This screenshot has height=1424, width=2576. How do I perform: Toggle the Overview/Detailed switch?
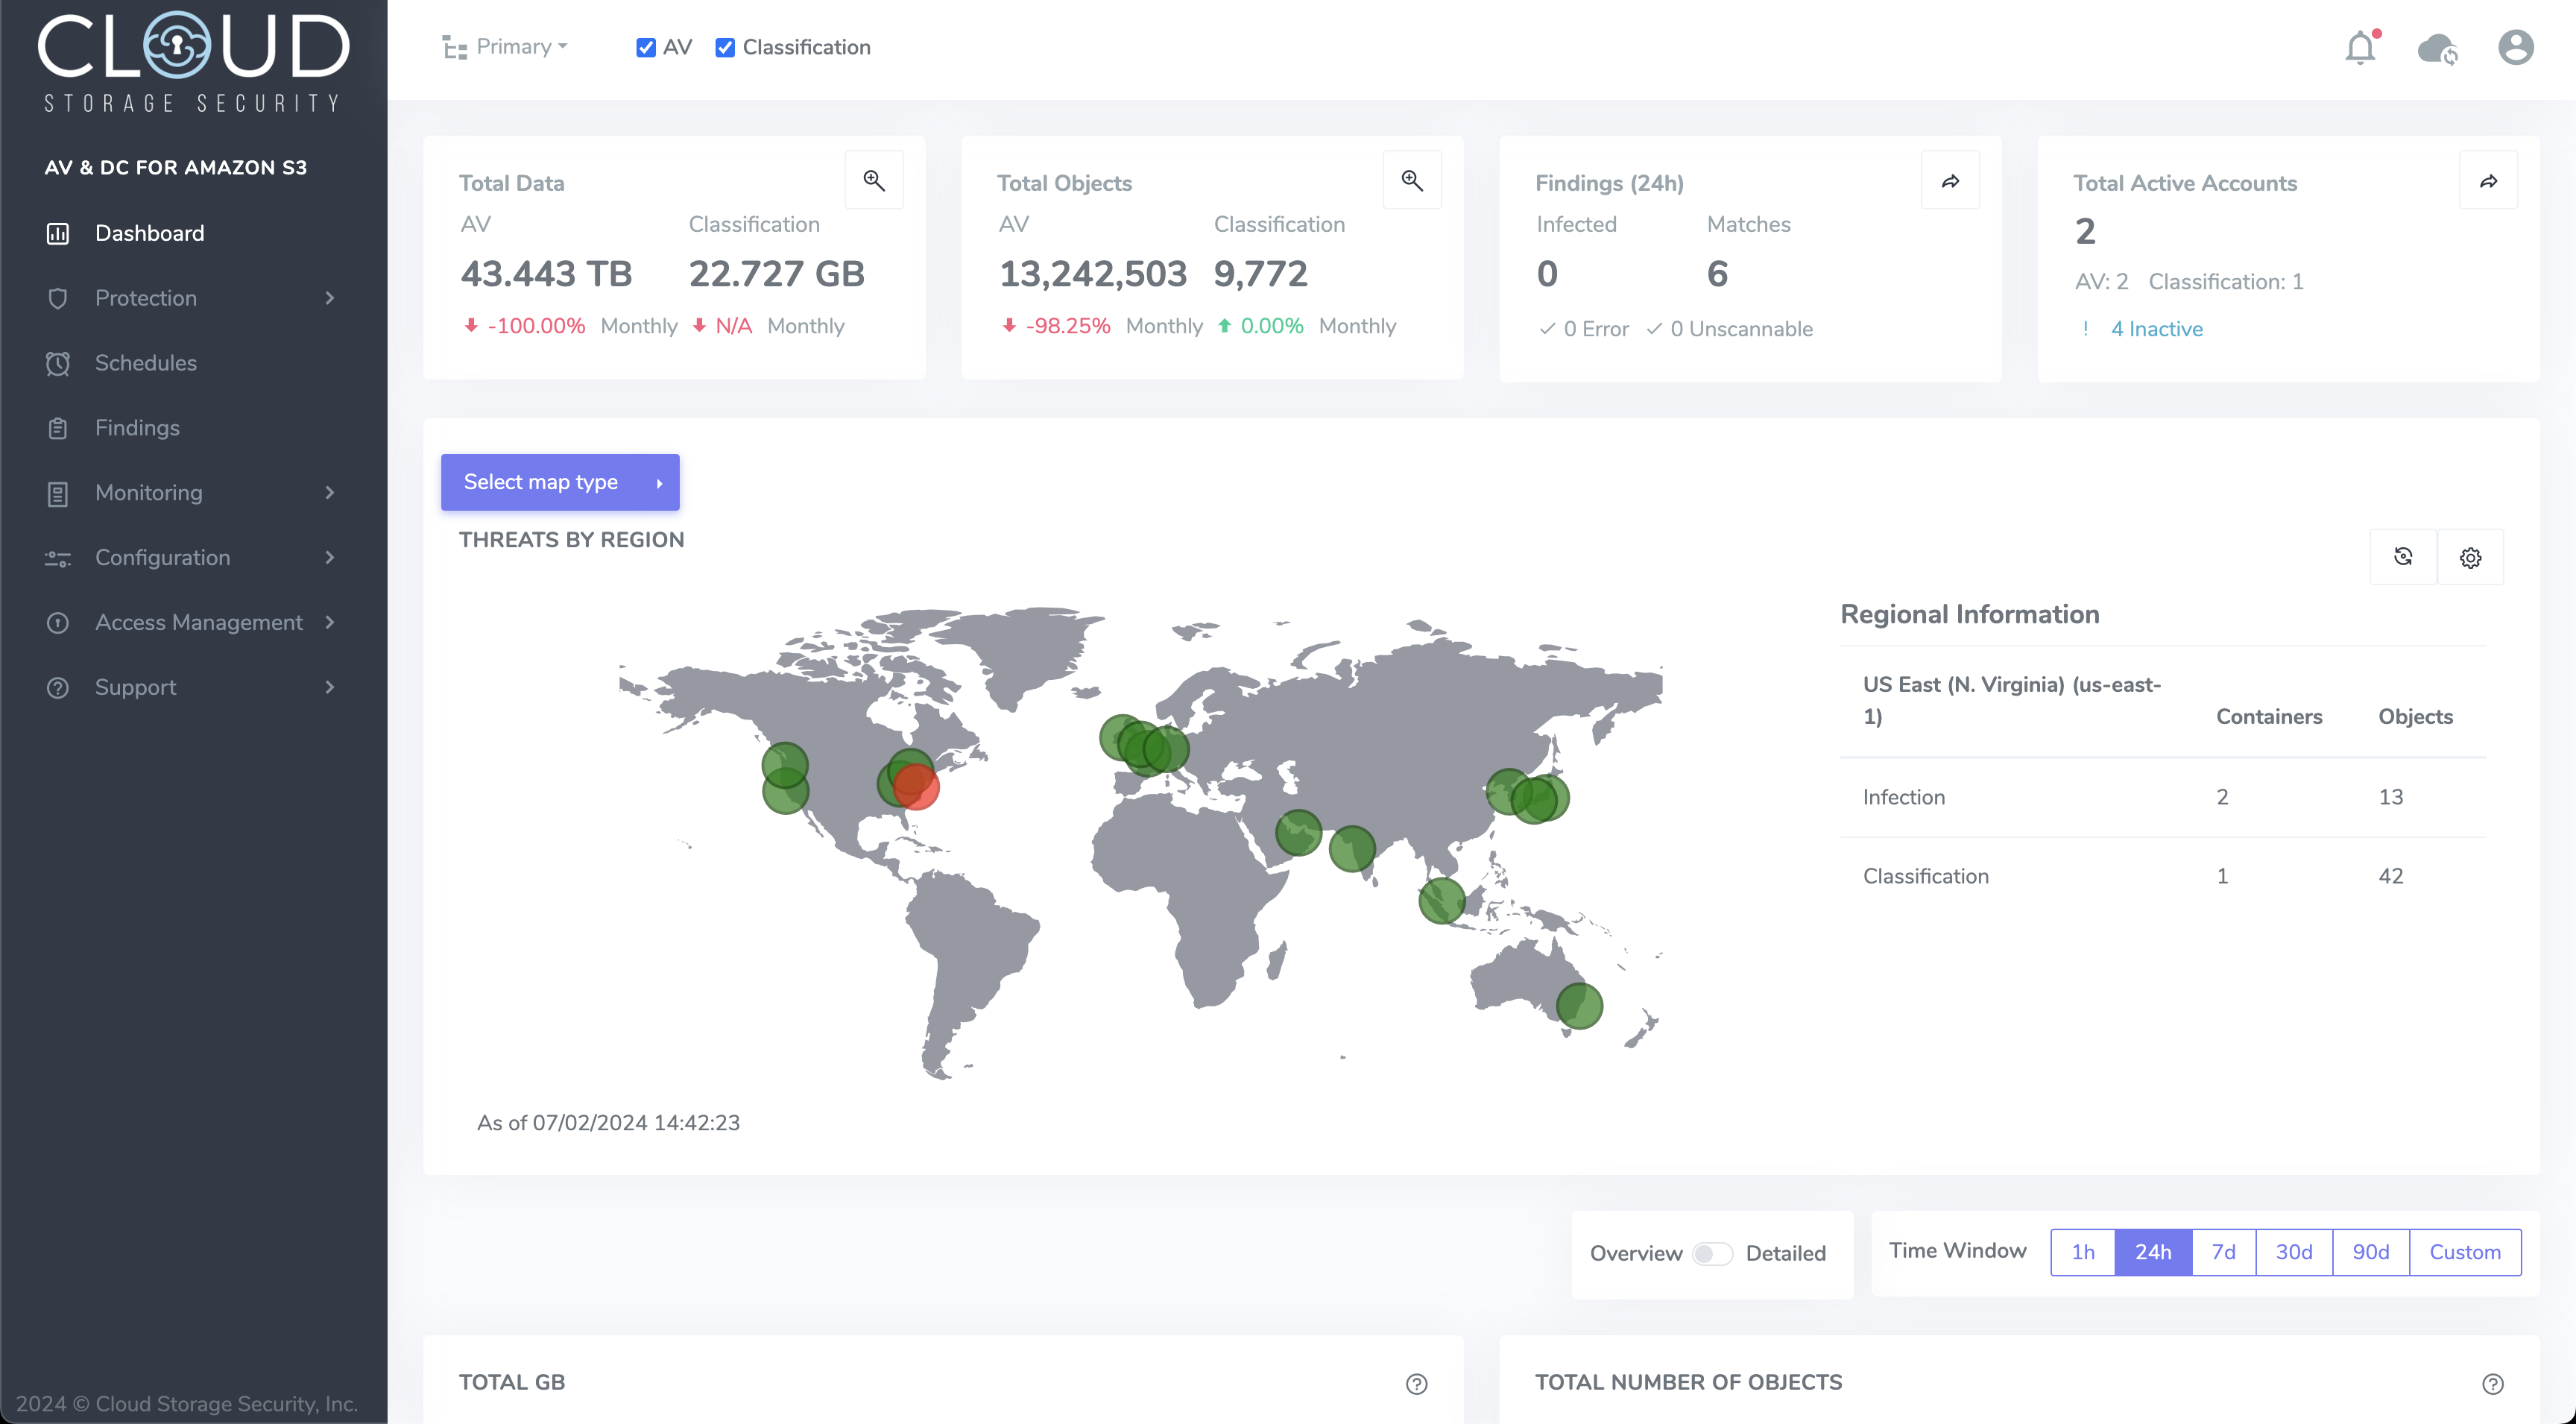(1712, 1254)
